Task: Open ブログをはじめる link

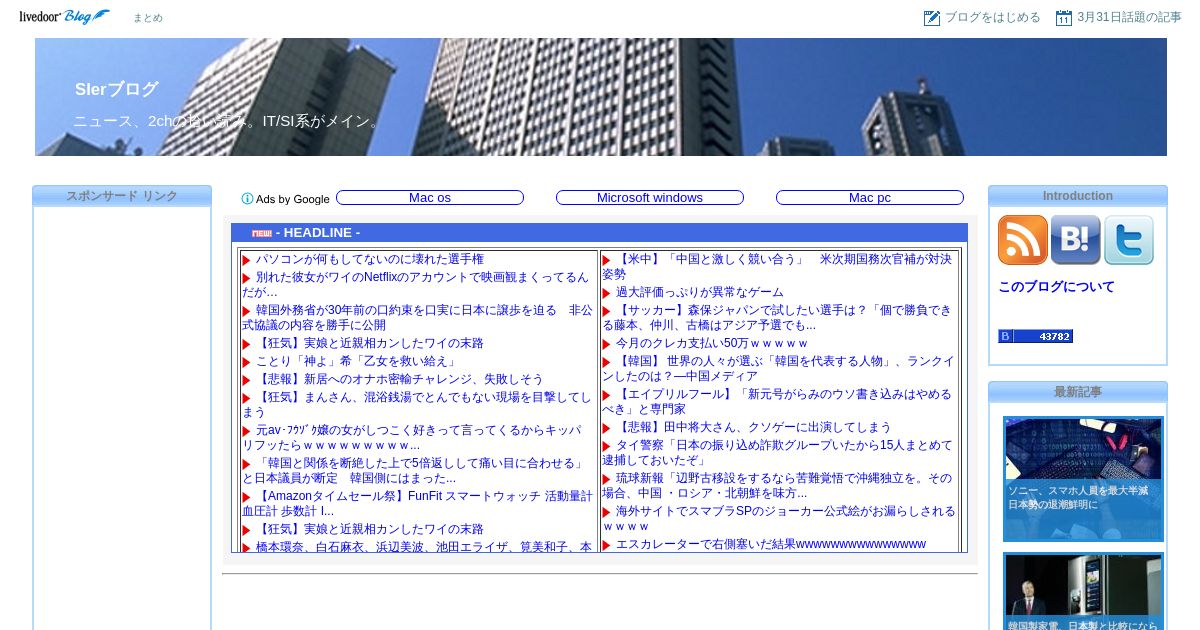Action: coord(992,18)
